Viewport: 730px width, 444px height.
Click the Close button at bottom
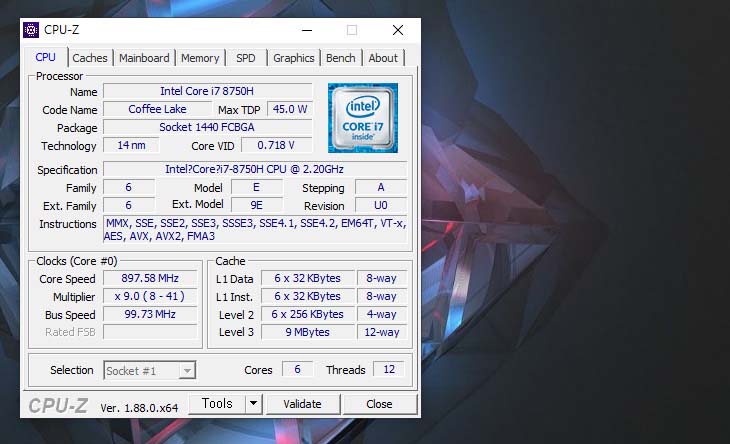click(x=379, y=404)
